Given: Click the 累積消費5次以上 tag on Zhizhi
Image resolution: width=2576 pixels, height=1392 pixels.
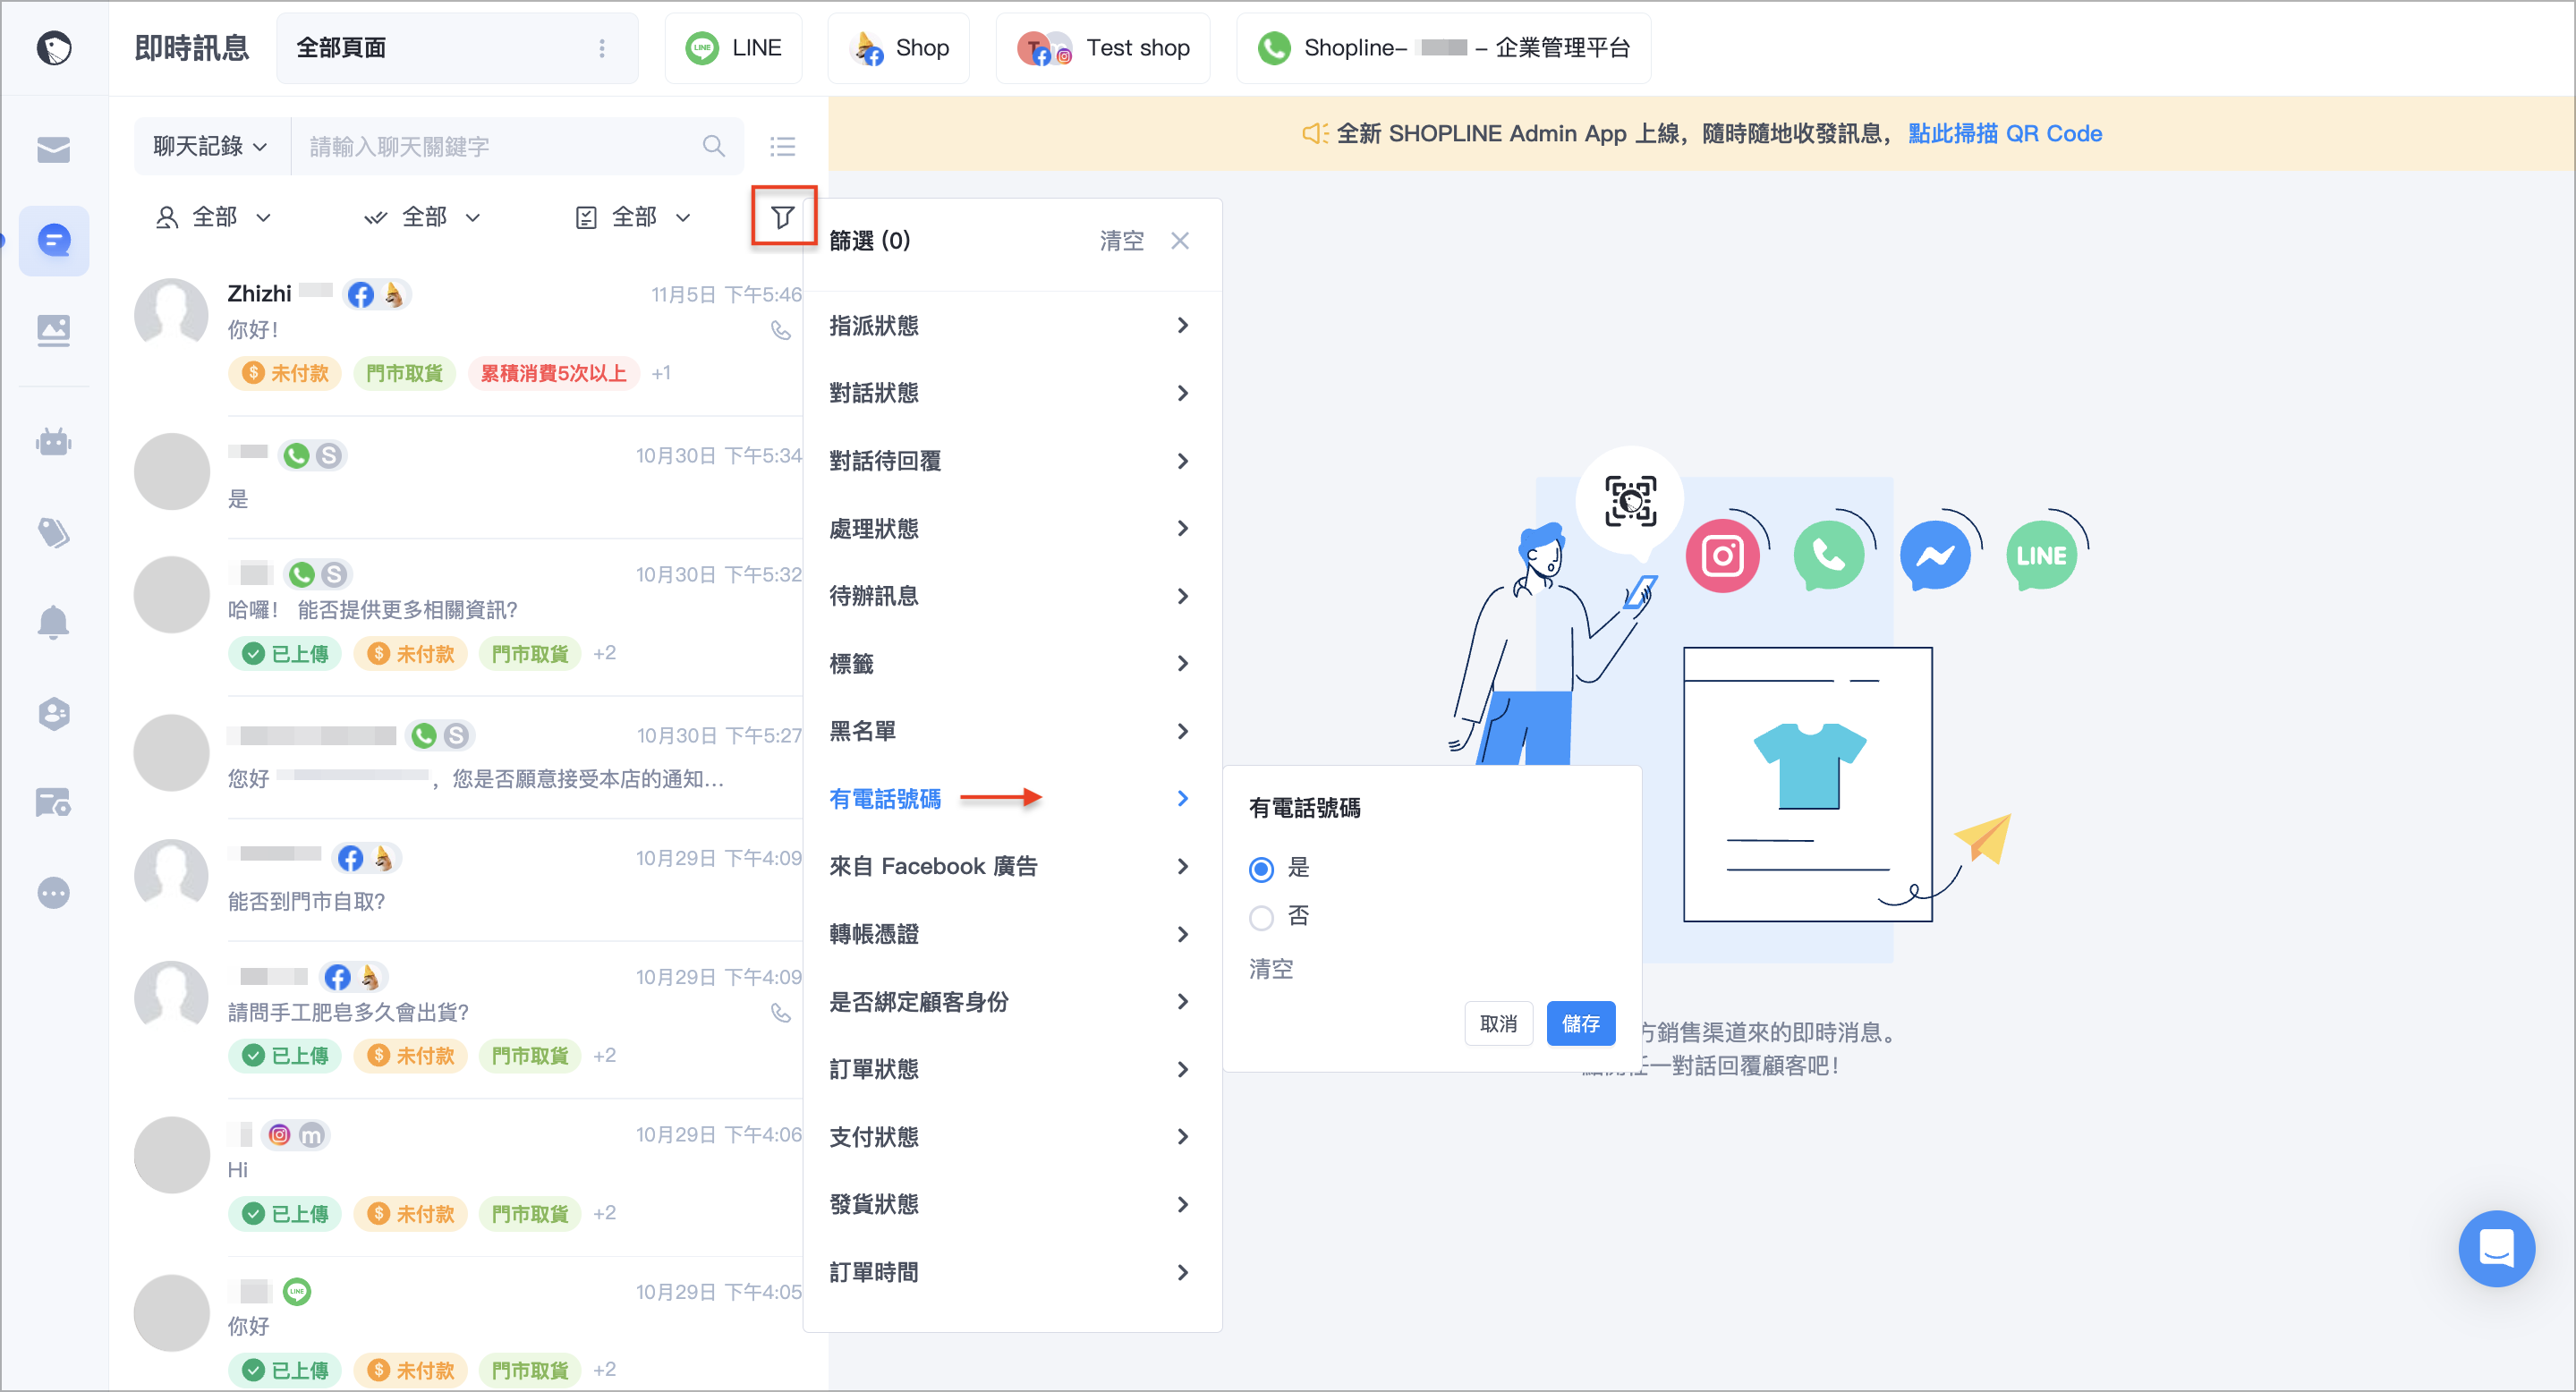Looking at the screenshot, I should pos(553,373).
